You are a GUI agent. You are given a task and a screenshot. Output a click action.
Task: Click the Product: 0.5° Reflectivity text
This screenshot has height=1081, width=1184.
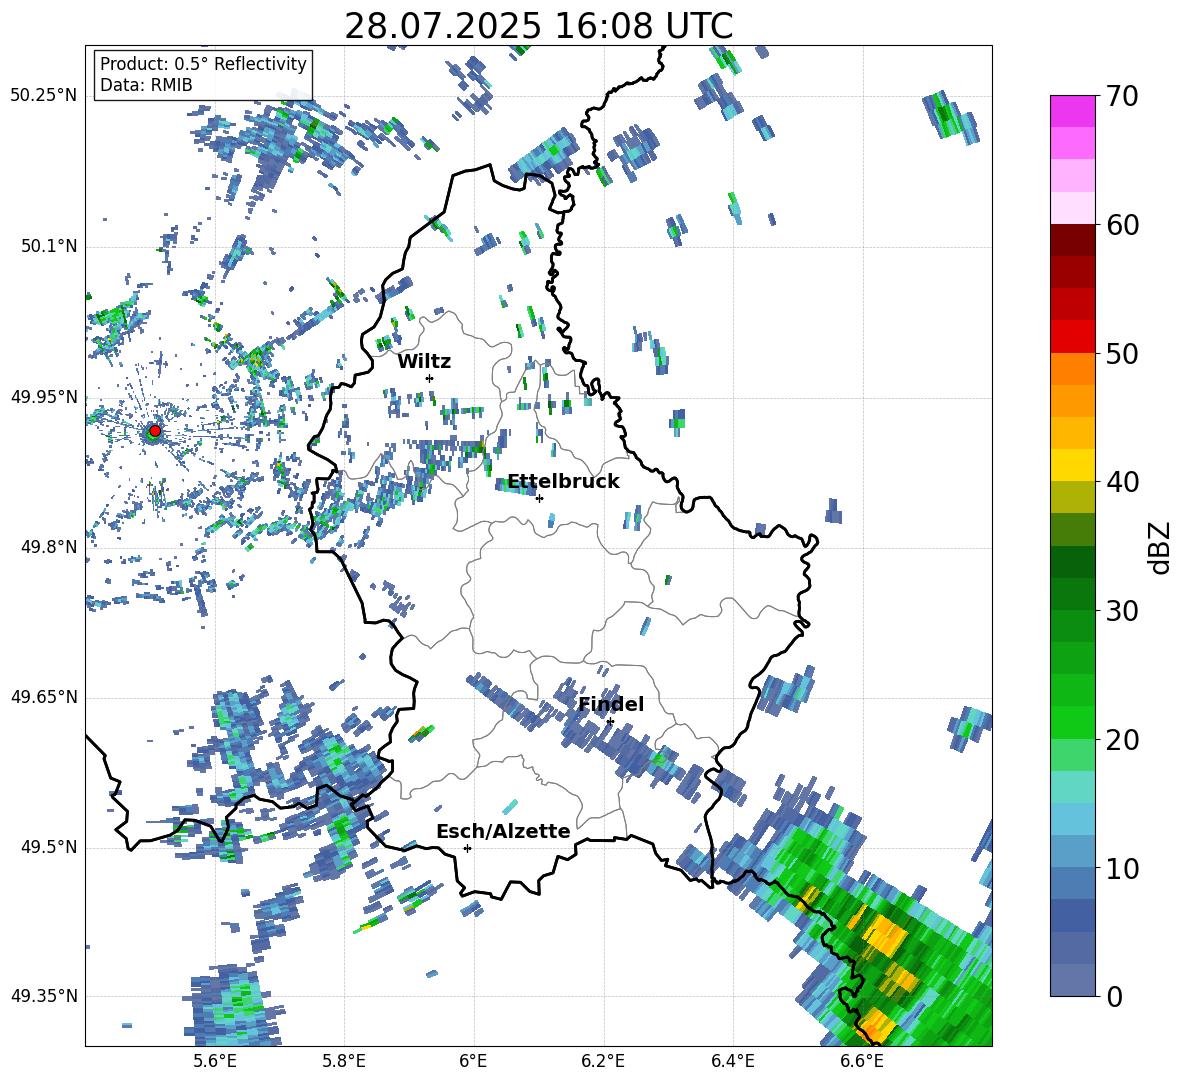click(x=203, y=64)
